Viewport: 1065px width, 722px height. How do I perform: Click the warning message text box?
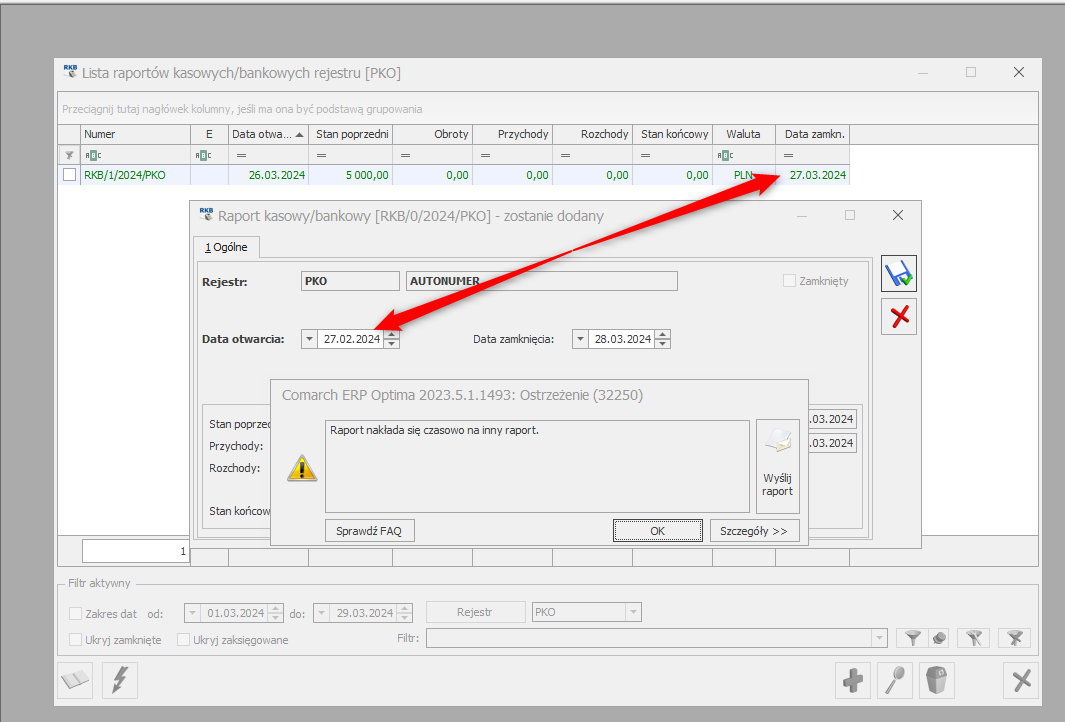coord(537,466)
